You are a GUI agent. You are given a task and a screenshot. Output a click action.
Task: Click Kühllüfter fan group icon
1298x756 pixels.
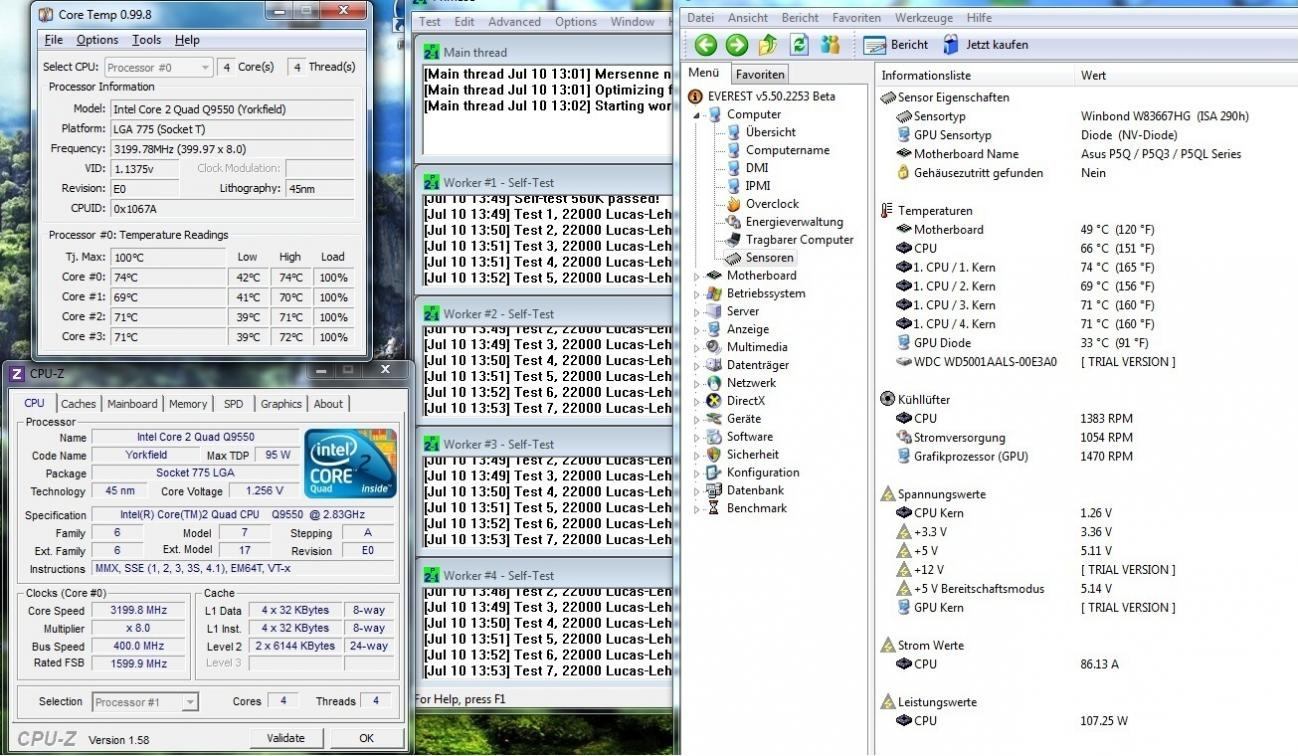click(x=887, y=399)
